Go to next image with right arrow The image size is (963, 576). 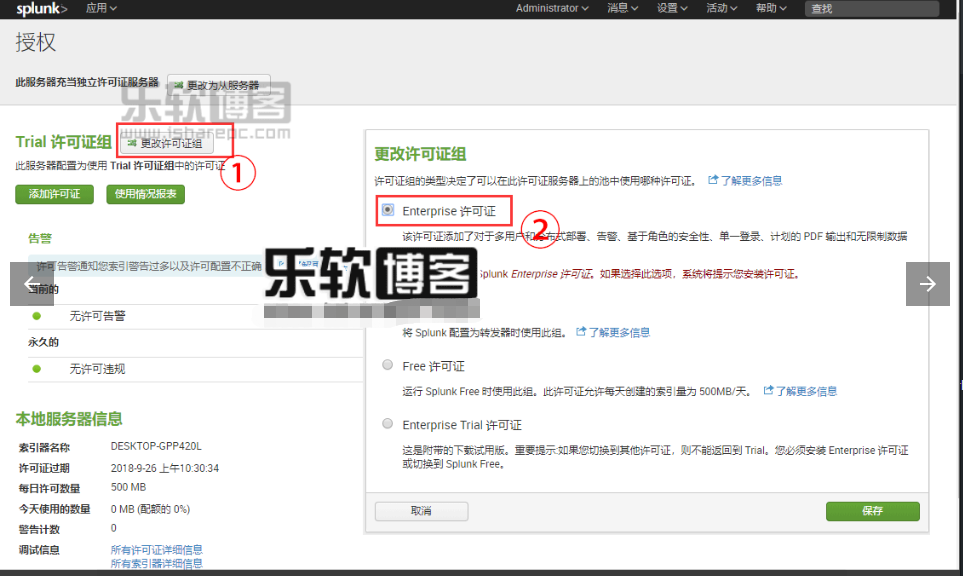click(x=927, y=284)
